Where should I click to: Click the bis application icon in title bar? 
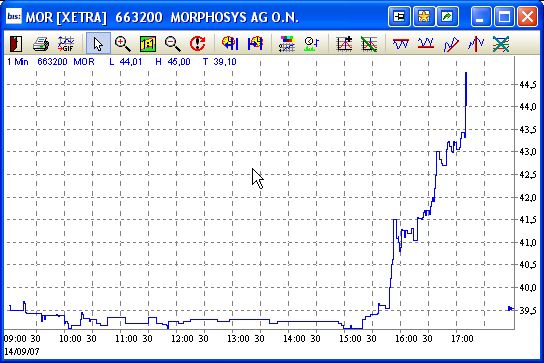[x=14, y=16]
